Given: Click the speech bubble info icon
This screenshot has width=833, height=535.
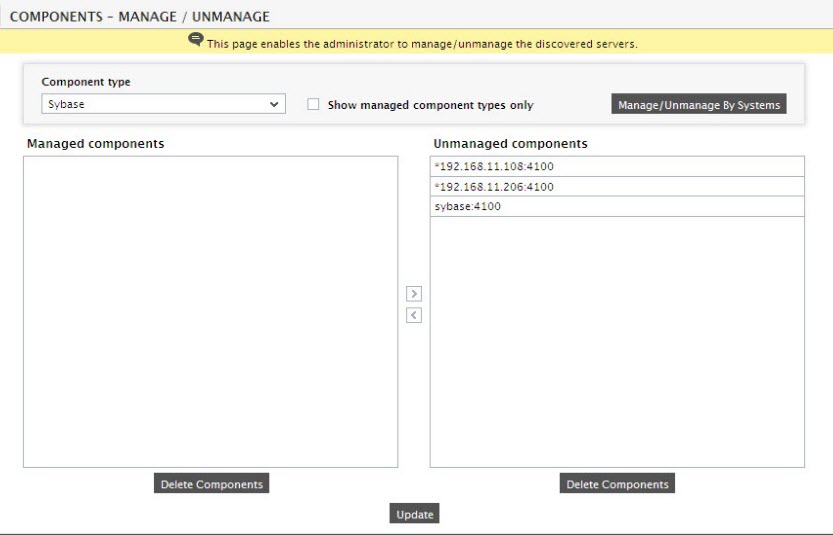Looking at the screenshot, I should [x=196, y=39].
